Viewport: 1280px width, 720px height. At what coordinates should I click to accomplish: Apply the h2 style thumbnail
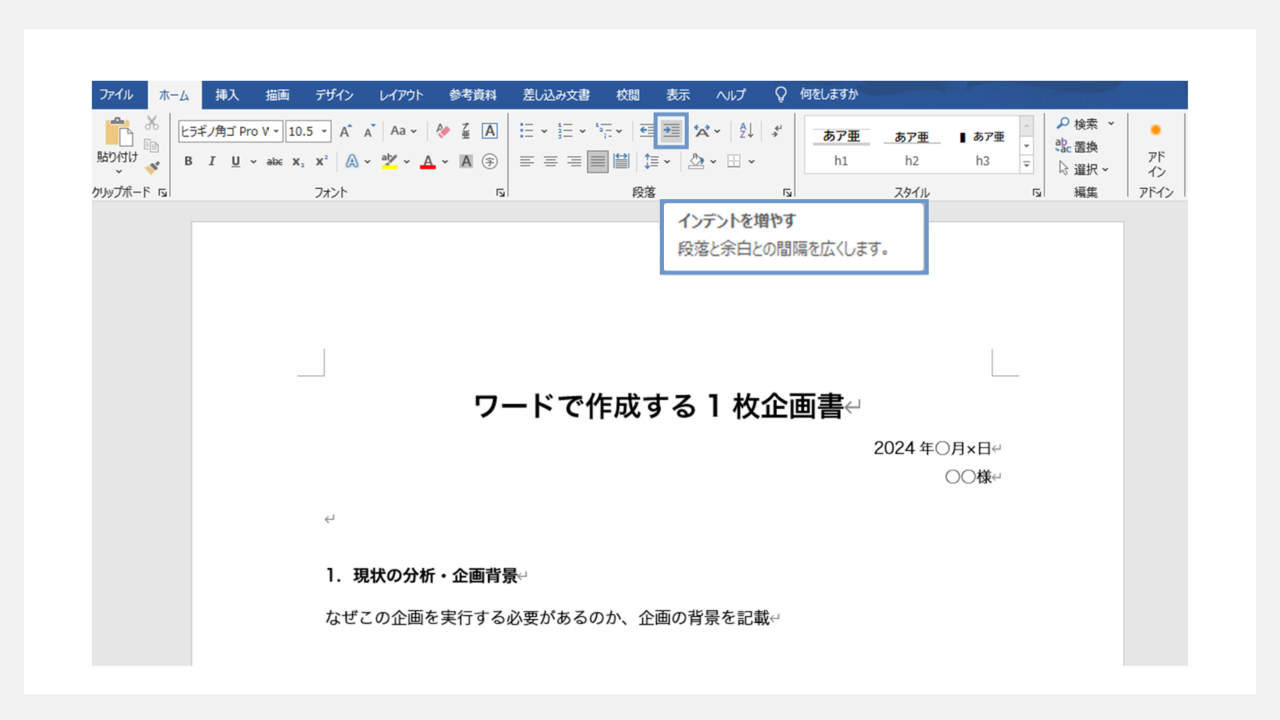(911, 147)
